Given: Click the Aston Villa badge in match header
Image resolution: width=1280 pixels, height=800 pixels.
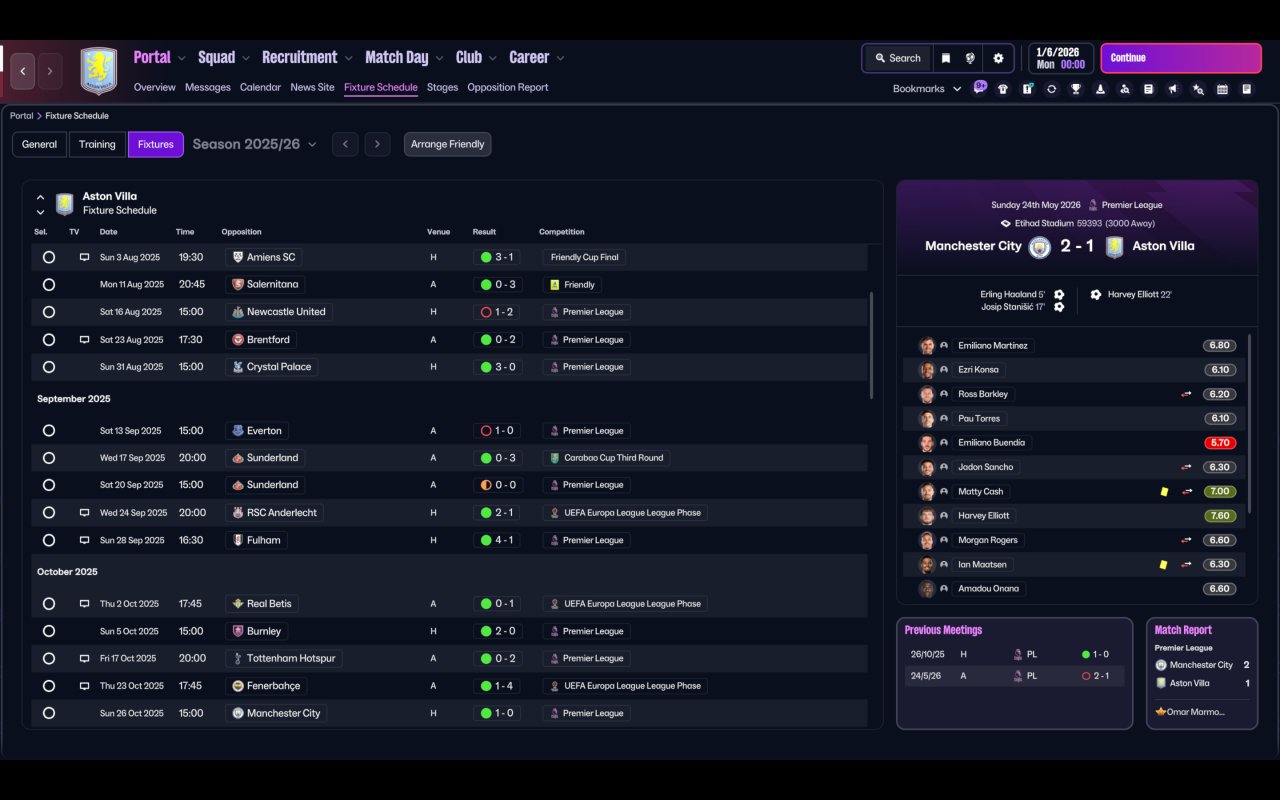Looking at the screenshot, I should (1114, 247).
